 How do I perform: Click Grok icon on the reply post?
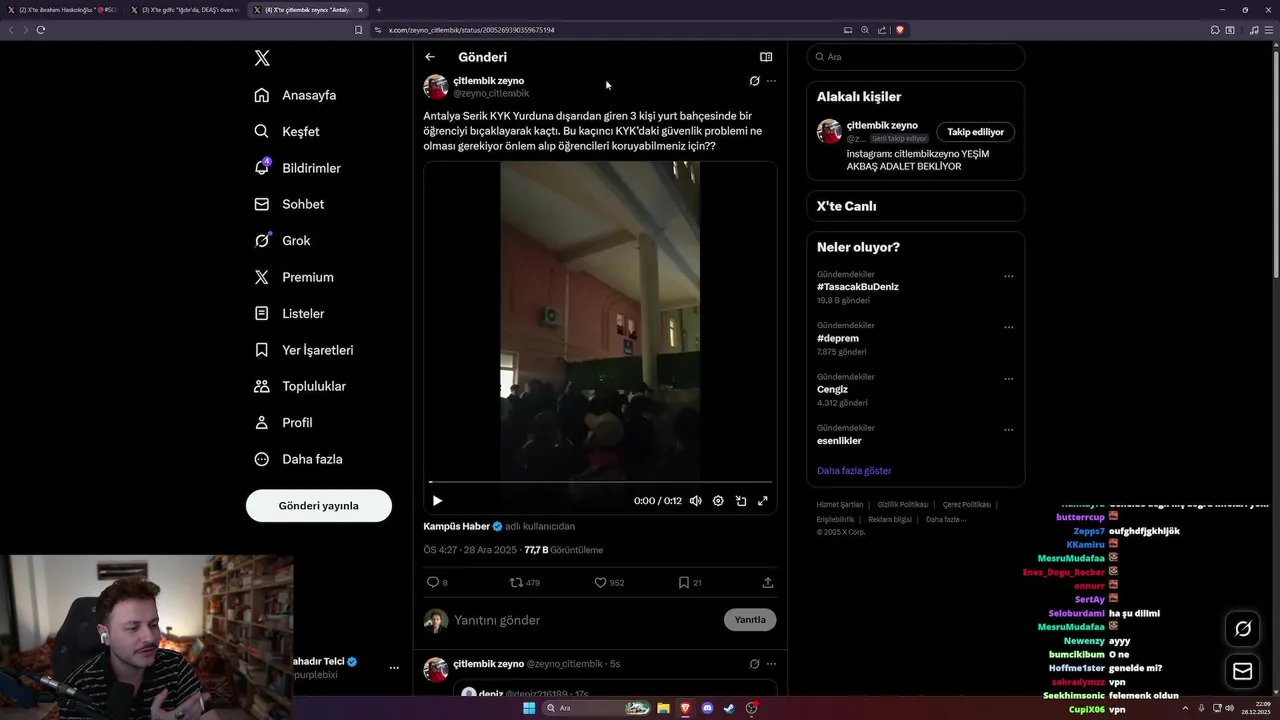pyautogui.click(x=754, y=664)
